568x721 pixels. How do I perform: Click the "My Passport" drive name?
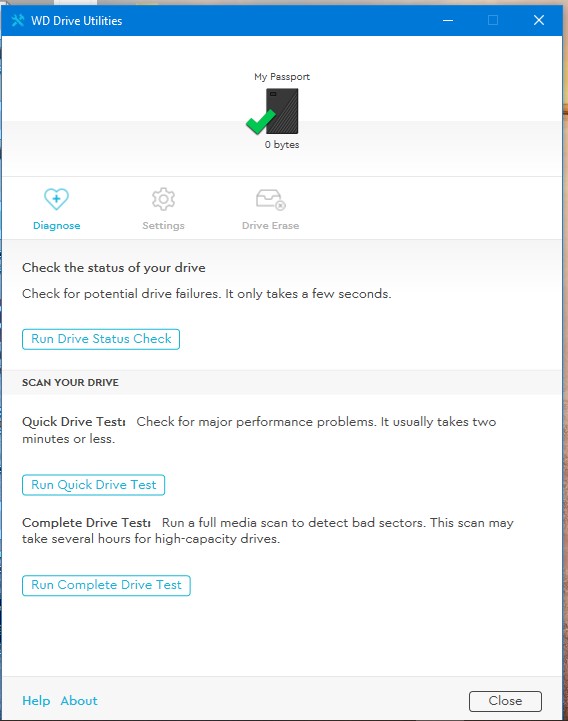[282, 77]
